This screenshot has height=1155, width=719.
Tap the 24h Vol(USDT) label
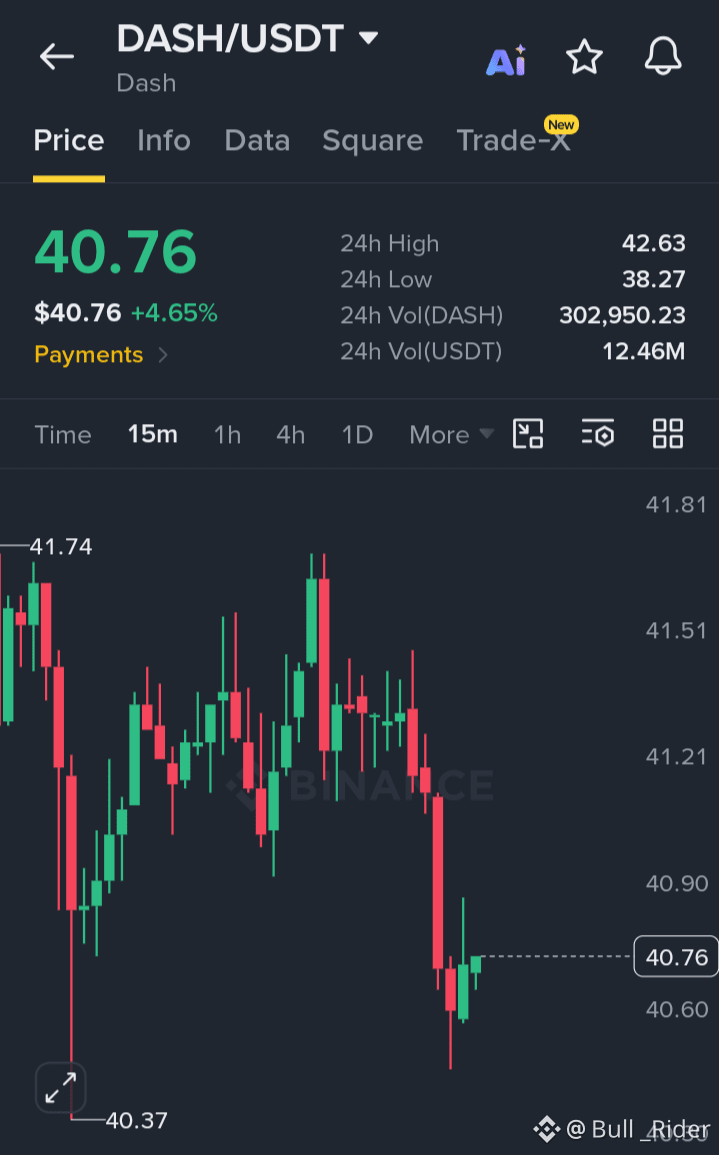point(421,351)
